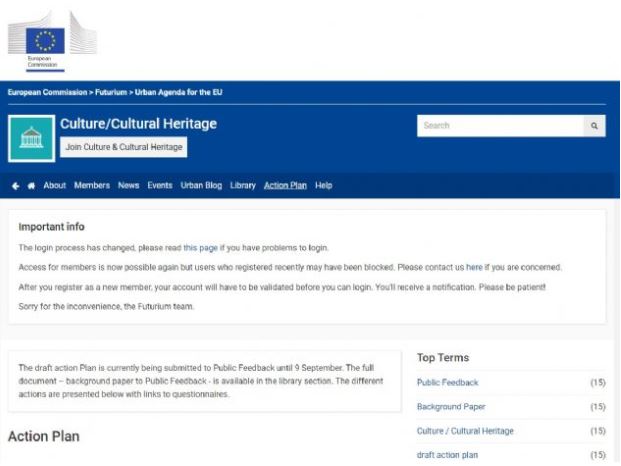This screenshot has height=466, width=621.
Task: Click the back arrow icon in navigation
Action: [x=15, y=186]
